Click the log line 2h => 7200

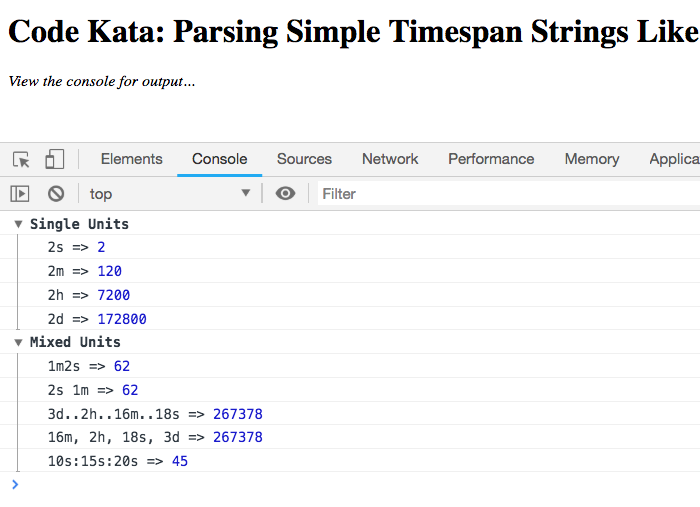coord(350,295)
